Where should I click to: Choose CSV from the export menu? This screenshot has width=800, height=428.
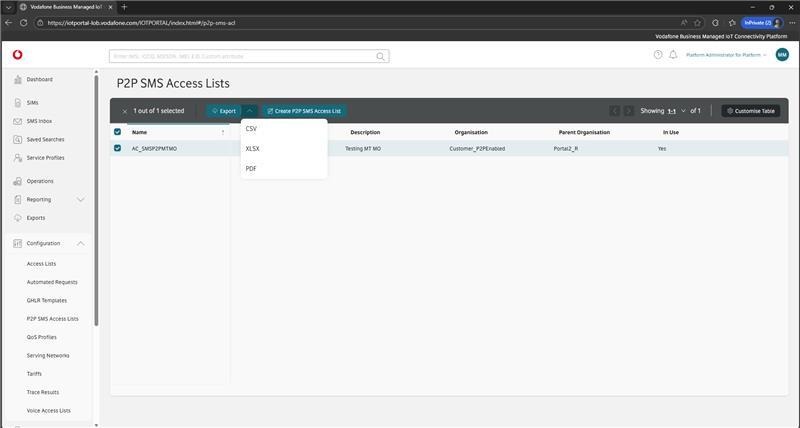pos(251,129)
